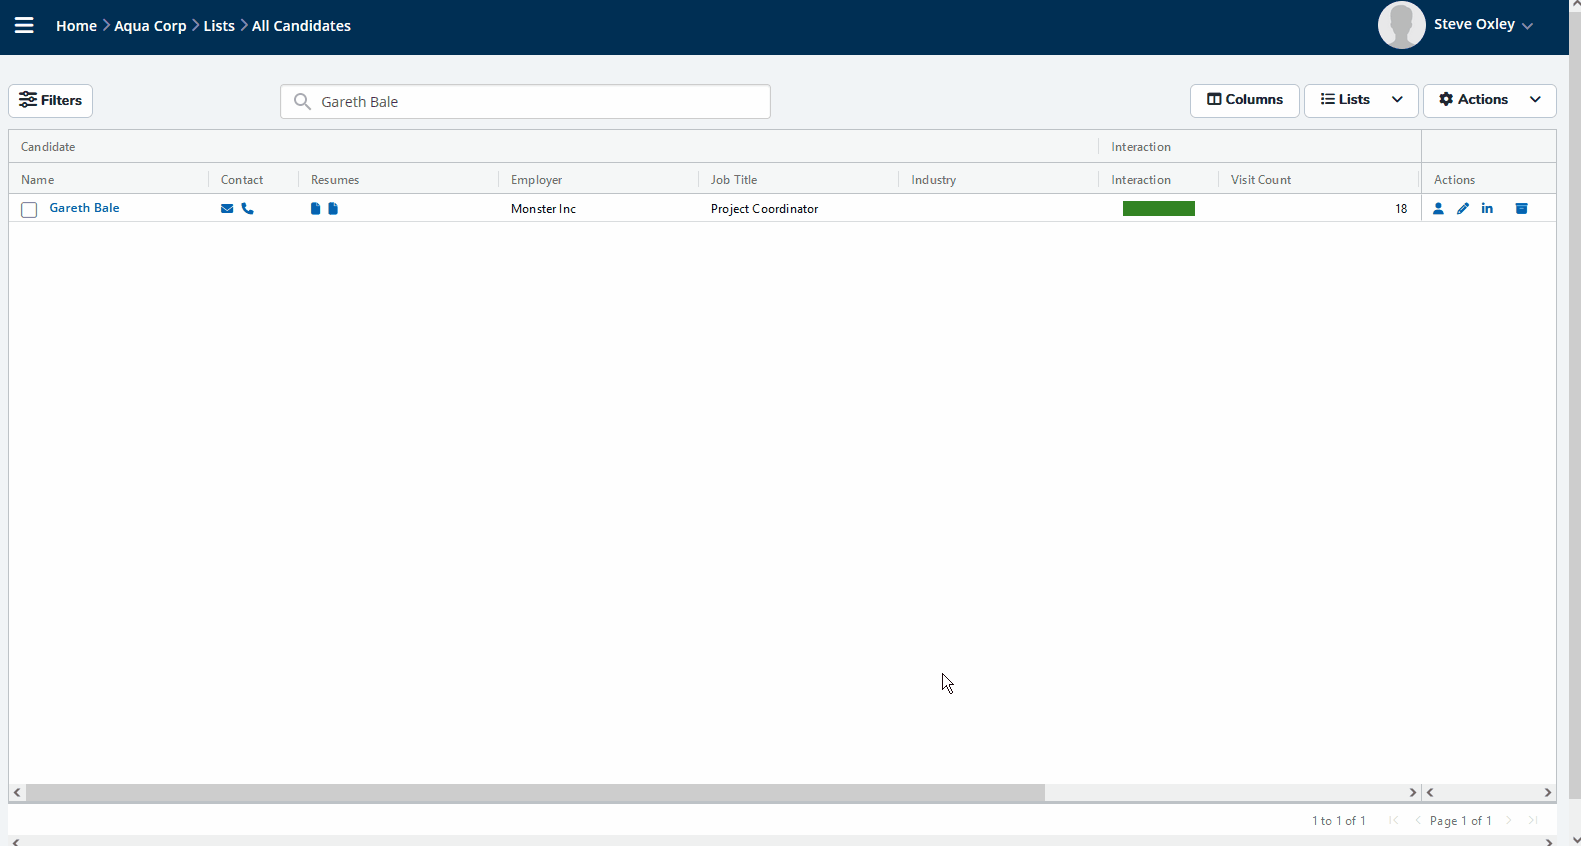The width and height of the screenshot is (1581, 846).
Task: Tick the checkbox beside Gareth Bale
Action: click(x=29, y=210)
